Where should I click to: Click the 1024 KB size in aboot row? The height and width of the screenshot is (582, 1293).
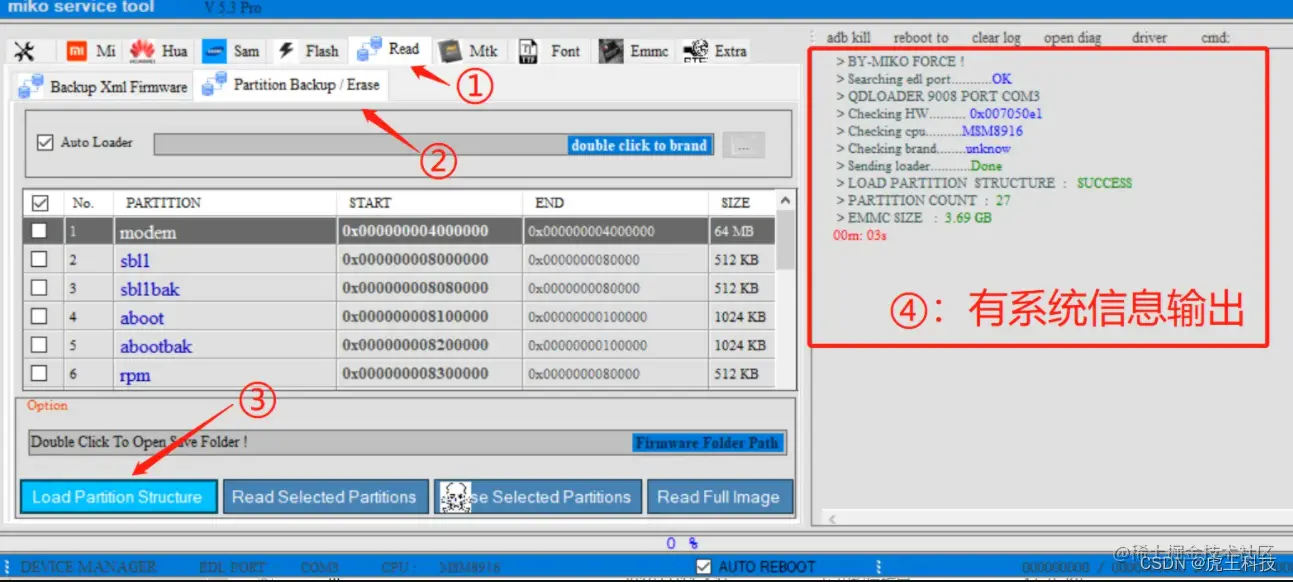(740, 317)
